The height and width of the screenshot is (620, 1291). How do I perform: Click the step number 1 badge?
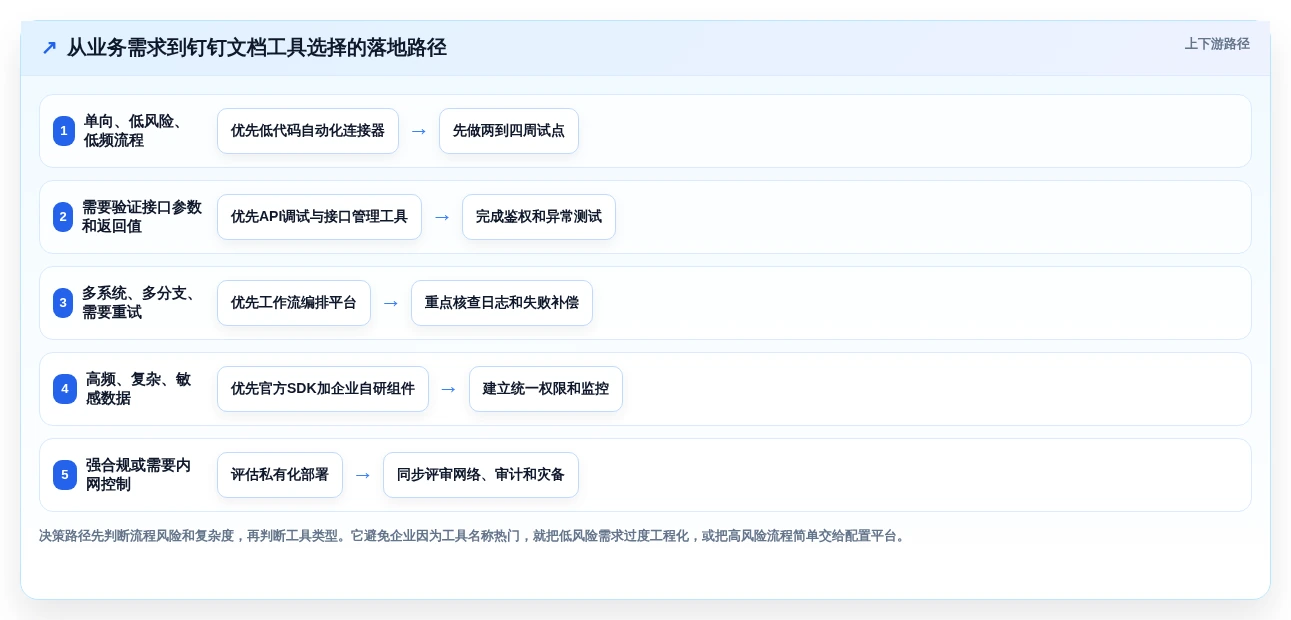point(64,131)
